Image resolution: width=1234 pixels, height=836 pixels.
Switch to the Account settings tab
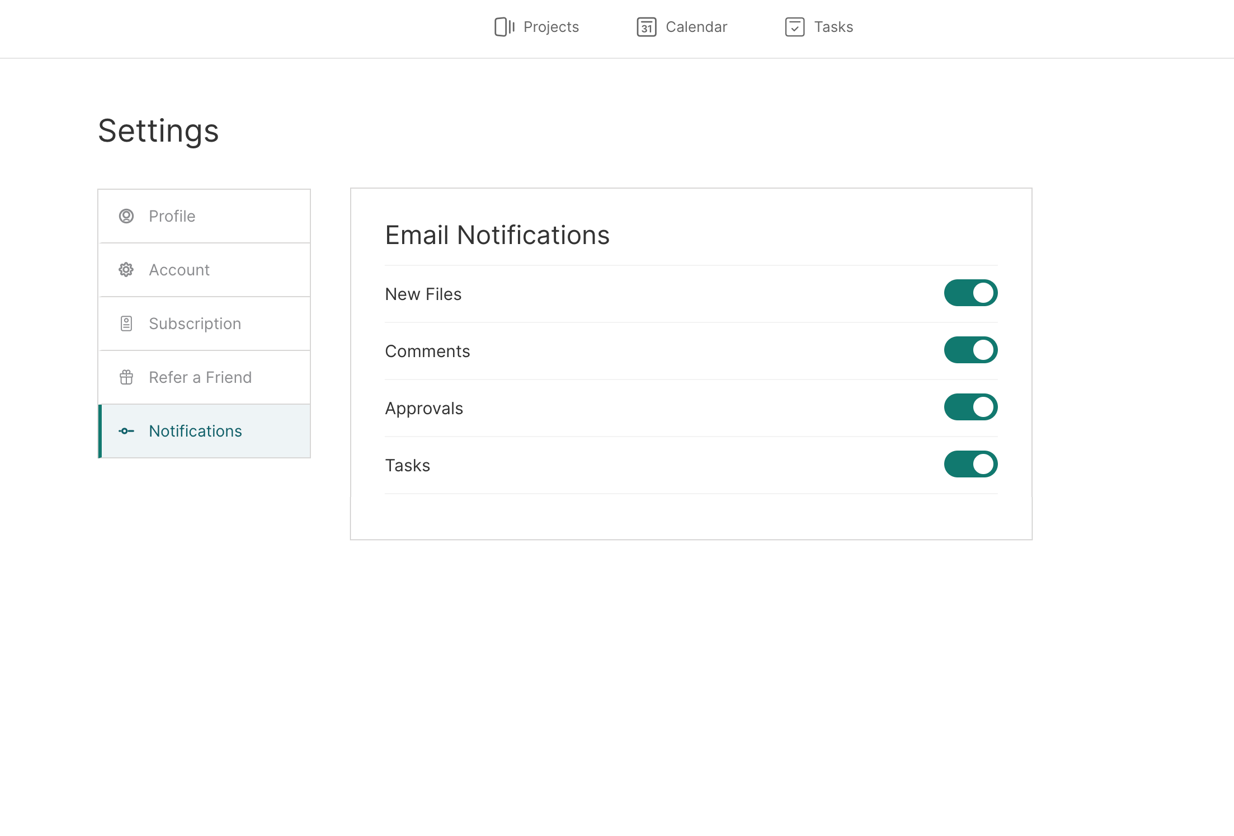click(x=179, y=270)
